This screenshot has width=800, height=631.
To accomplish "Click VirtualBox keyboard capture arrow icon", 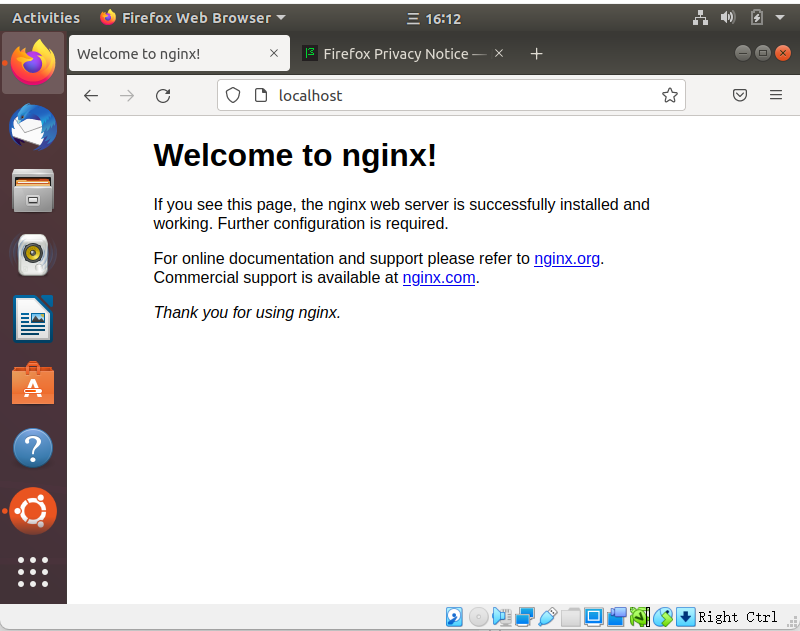I will point(686,617).
